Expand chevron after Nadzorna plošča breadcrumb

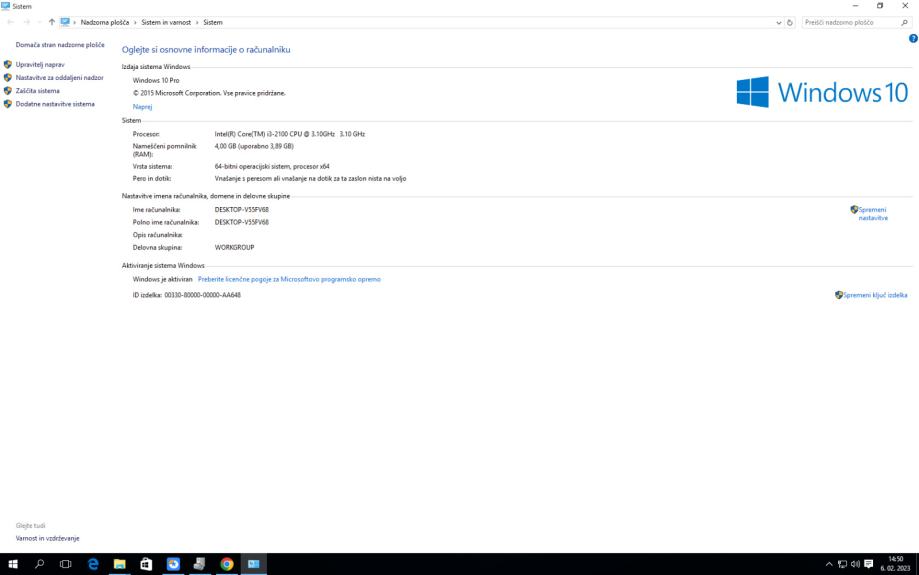pos(135,22)
